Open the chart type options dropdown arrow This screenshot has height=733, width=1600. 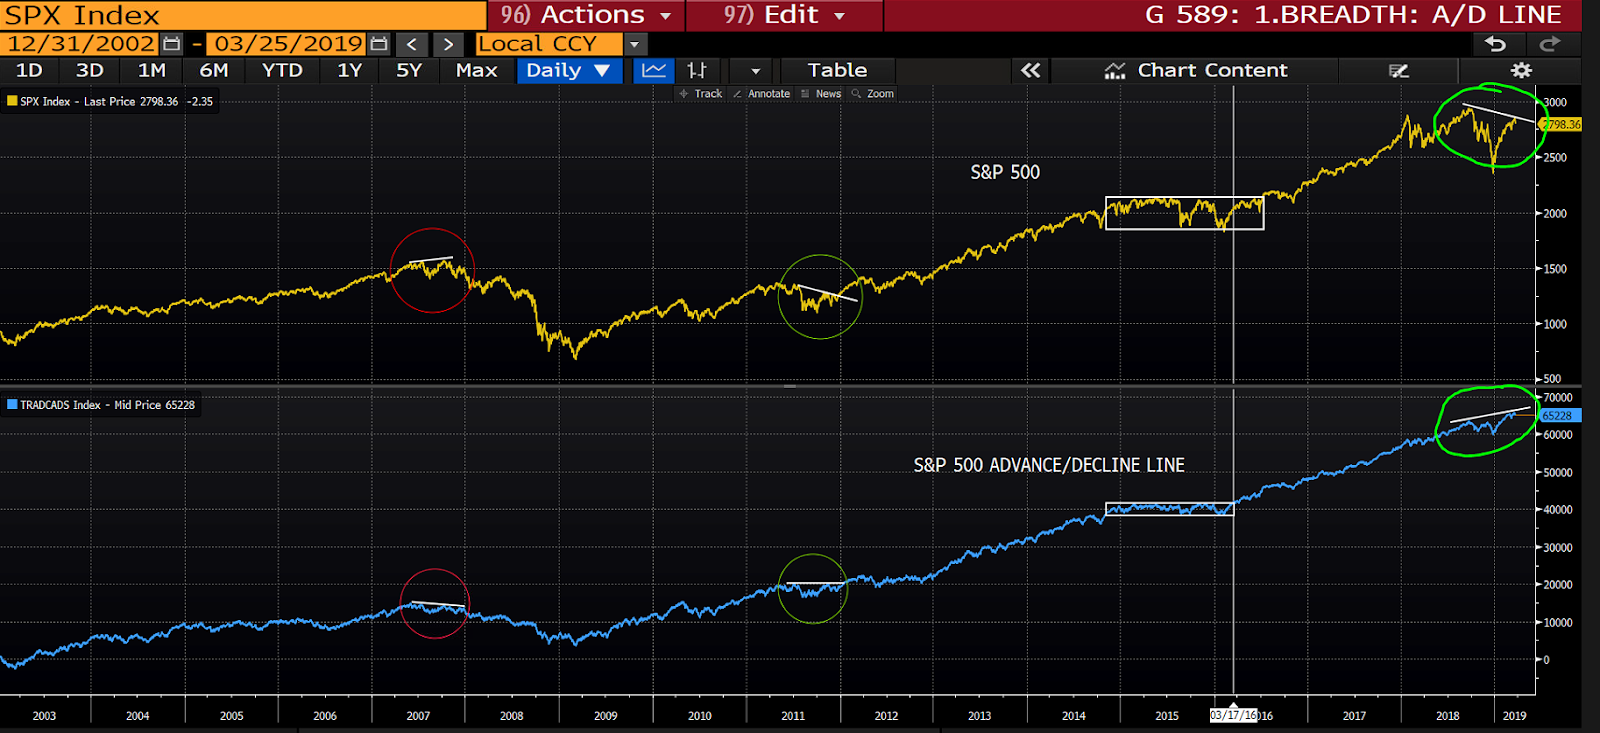tap(755, 70)
